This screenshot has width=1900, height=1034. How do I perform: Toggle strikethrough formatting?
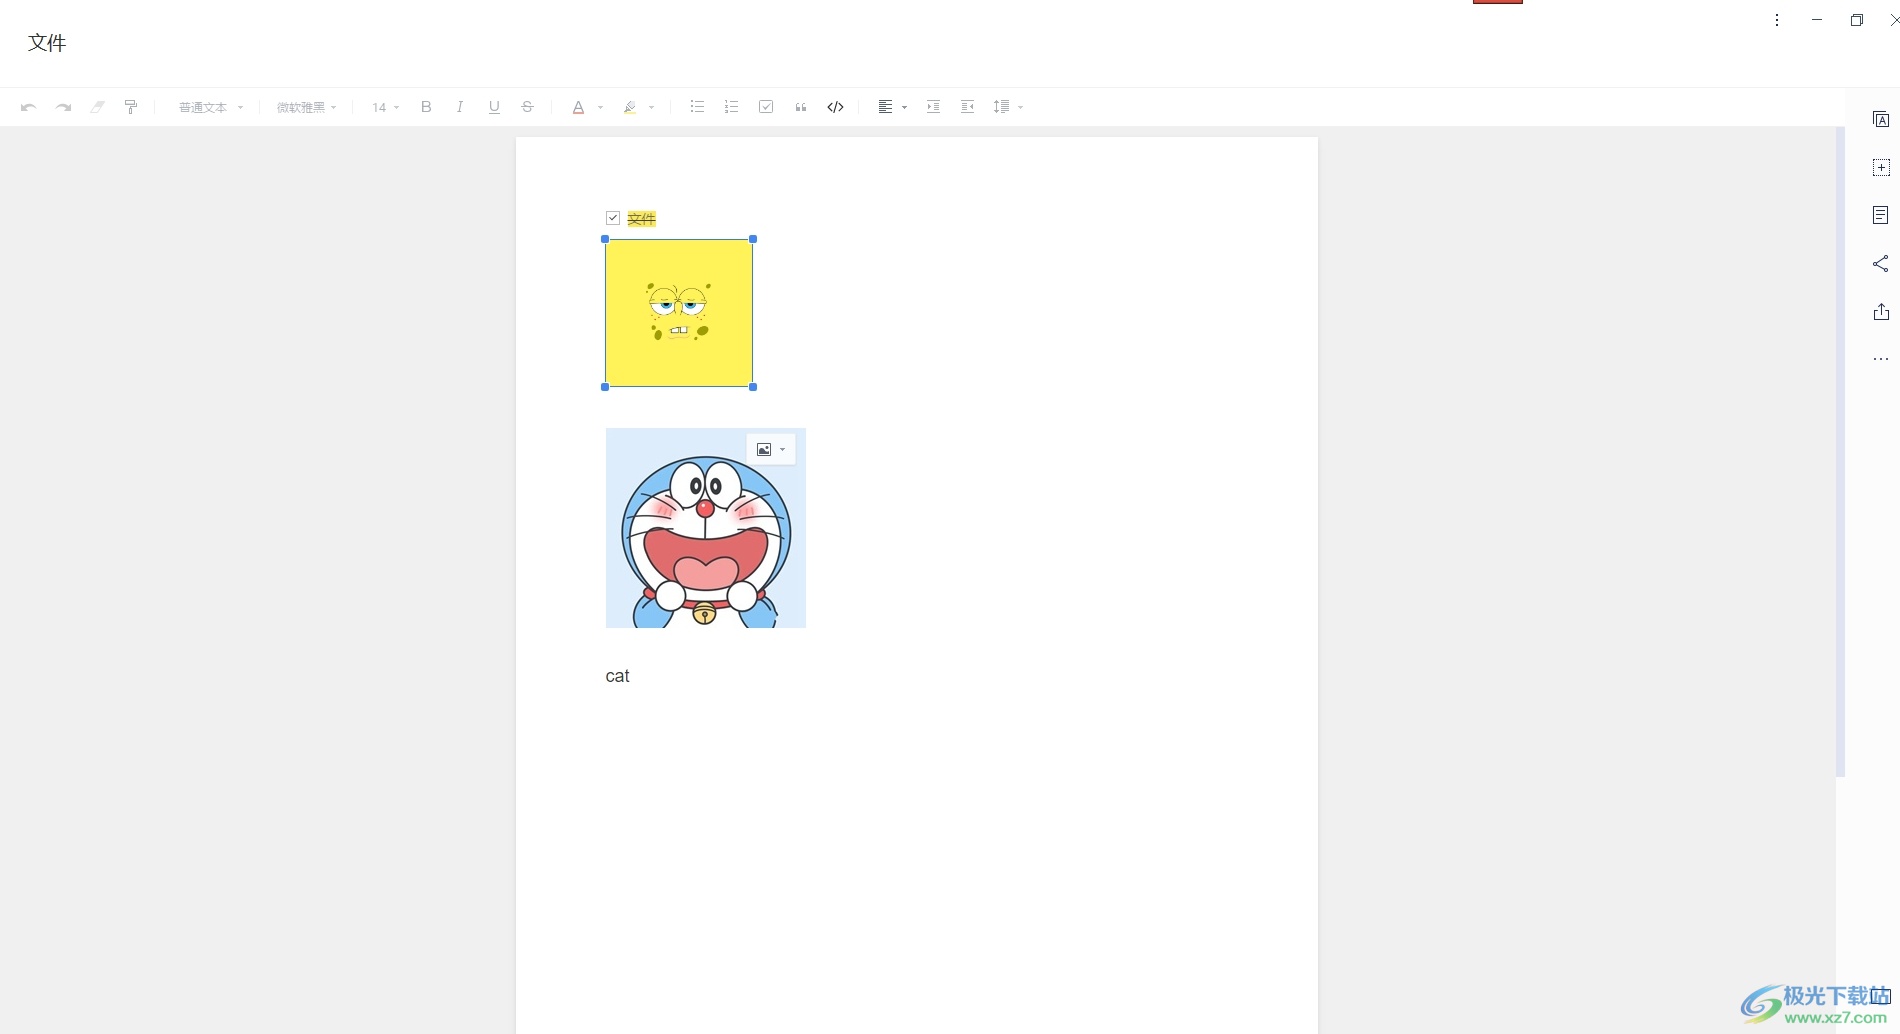pos(528,107)
